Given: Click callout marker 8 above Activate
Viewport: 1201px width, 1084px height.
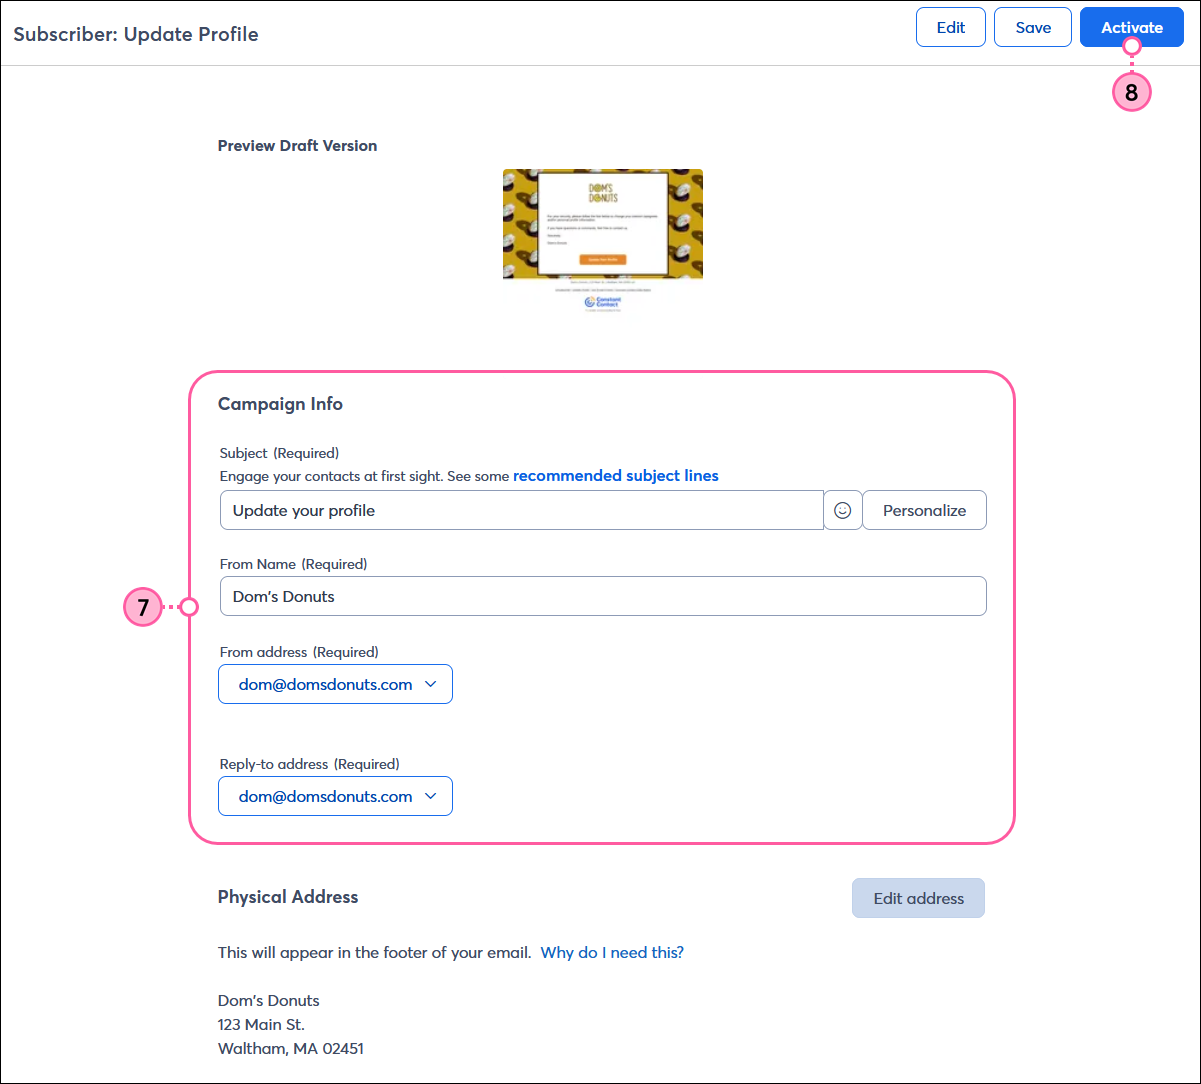Looking at the screenshot, I should (x=1131, y=91).
